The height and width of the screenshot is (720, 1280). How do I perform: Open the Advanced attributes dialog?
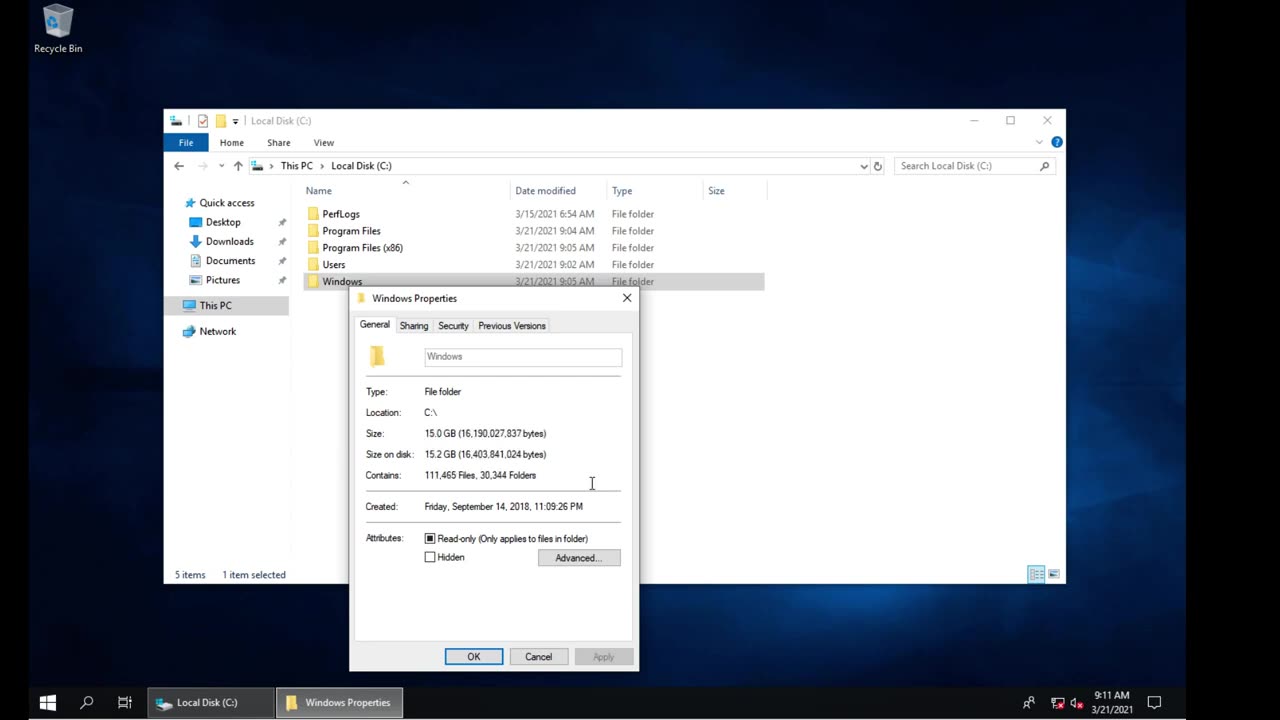[x=579, y=558]
